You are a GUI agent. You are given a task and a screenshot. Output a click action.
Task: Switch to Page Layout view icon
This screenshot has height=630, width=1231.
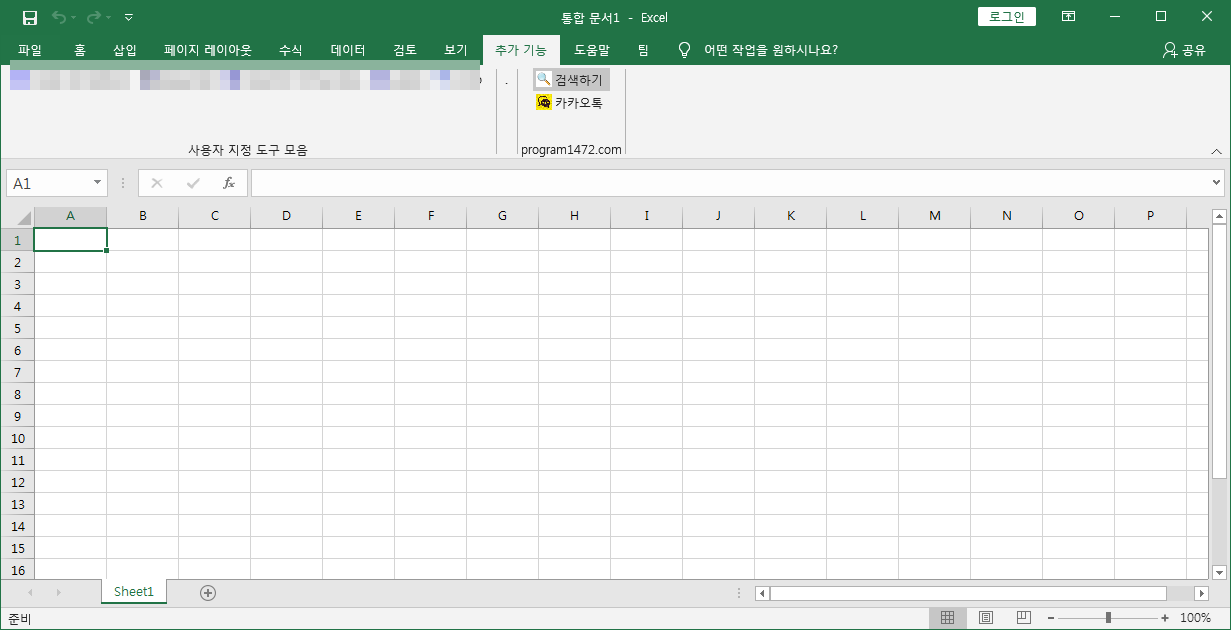(x=985, y=618)
